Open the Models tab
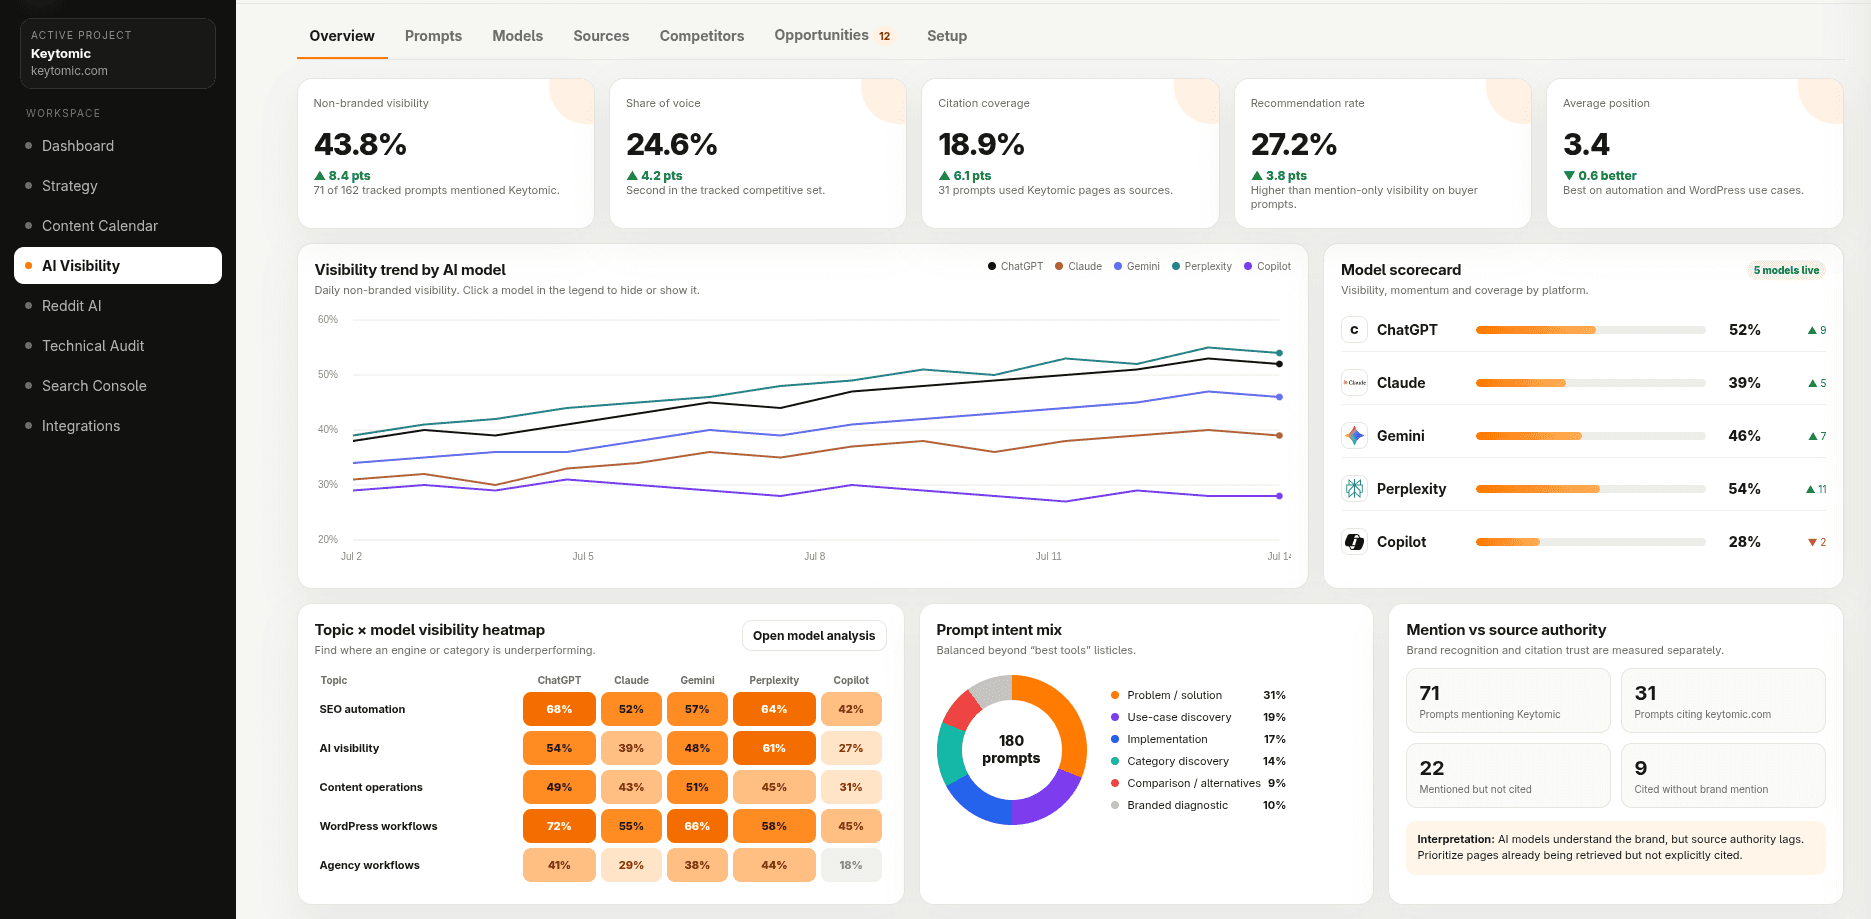 click(x=517, y=36)
